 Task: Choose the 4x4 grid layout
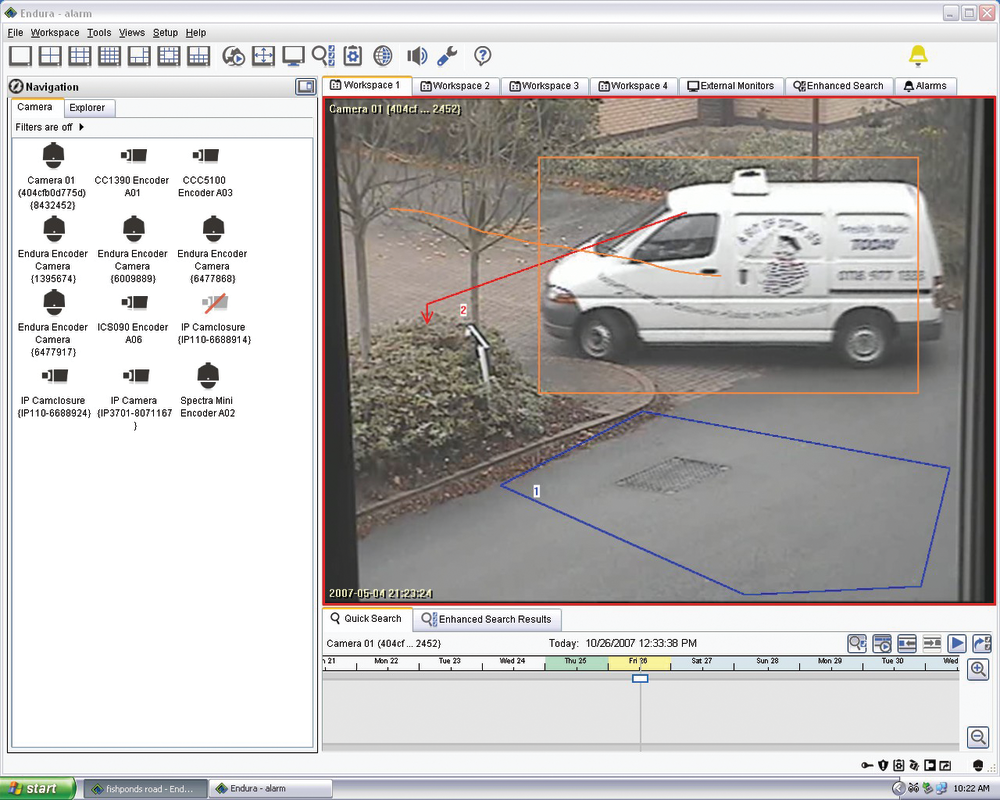pyautogui.click(x=109, y=56)
